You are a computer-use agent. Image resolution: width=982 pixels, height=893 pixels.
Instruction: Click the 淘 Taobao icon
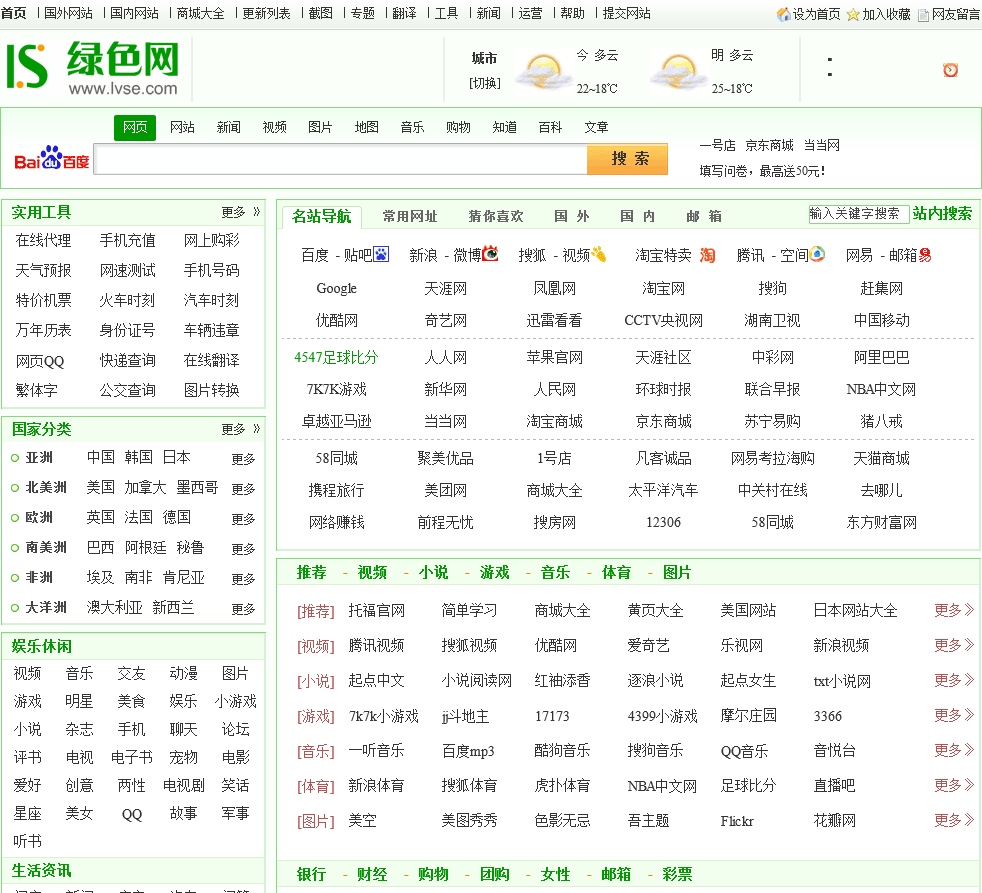[707, 255]
